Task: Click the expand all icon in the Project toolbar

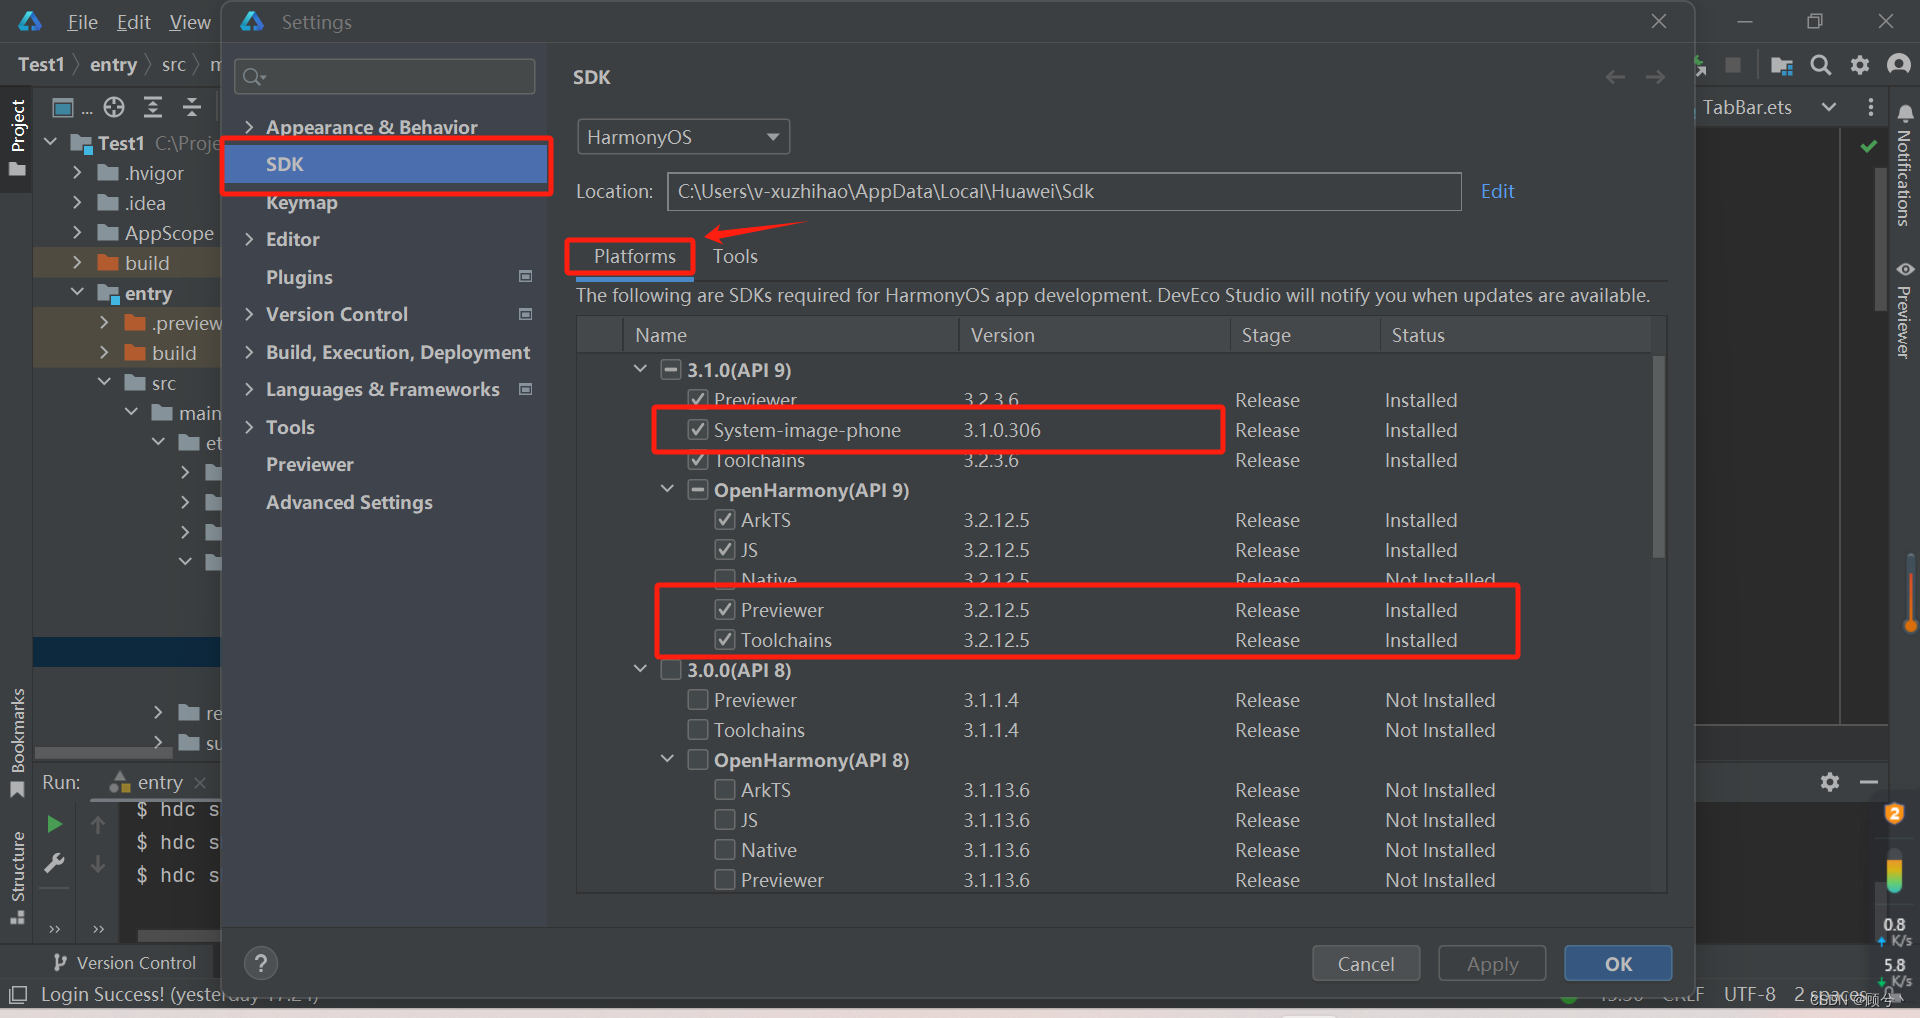Action: pyautogui.click(x=153, y=107)
